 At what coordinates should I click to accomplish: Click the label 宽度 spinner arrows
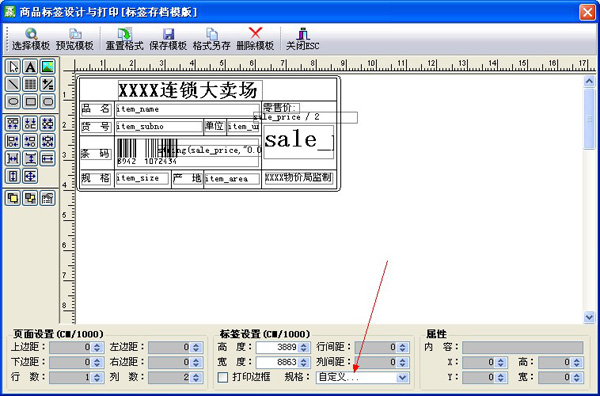point(304,362)
